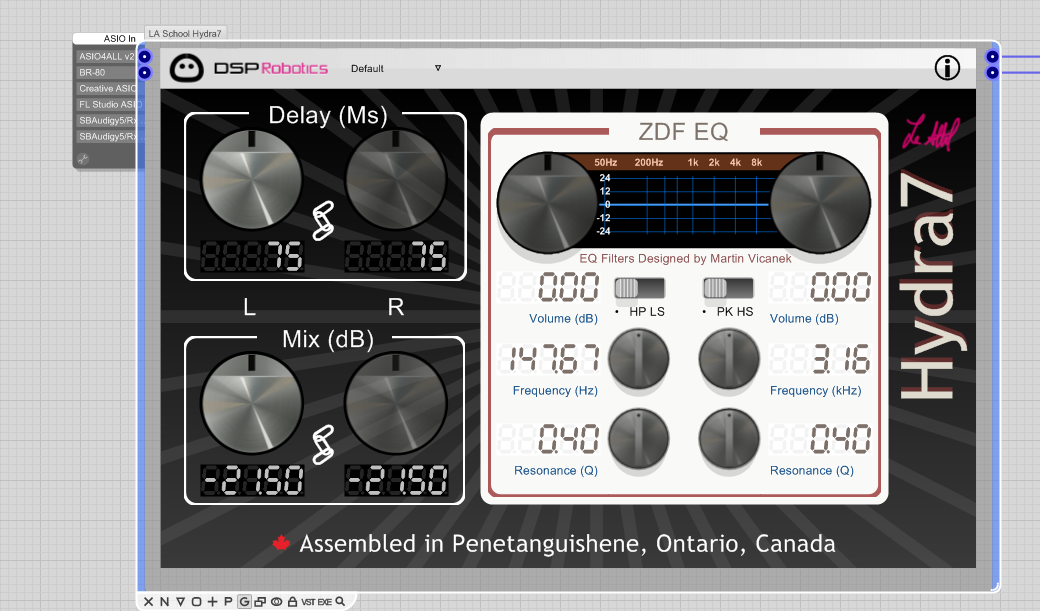Click the top left input connector of Hydra7 module
The height and width of the screenshot is (611, 1040).
tap(145, 56)
